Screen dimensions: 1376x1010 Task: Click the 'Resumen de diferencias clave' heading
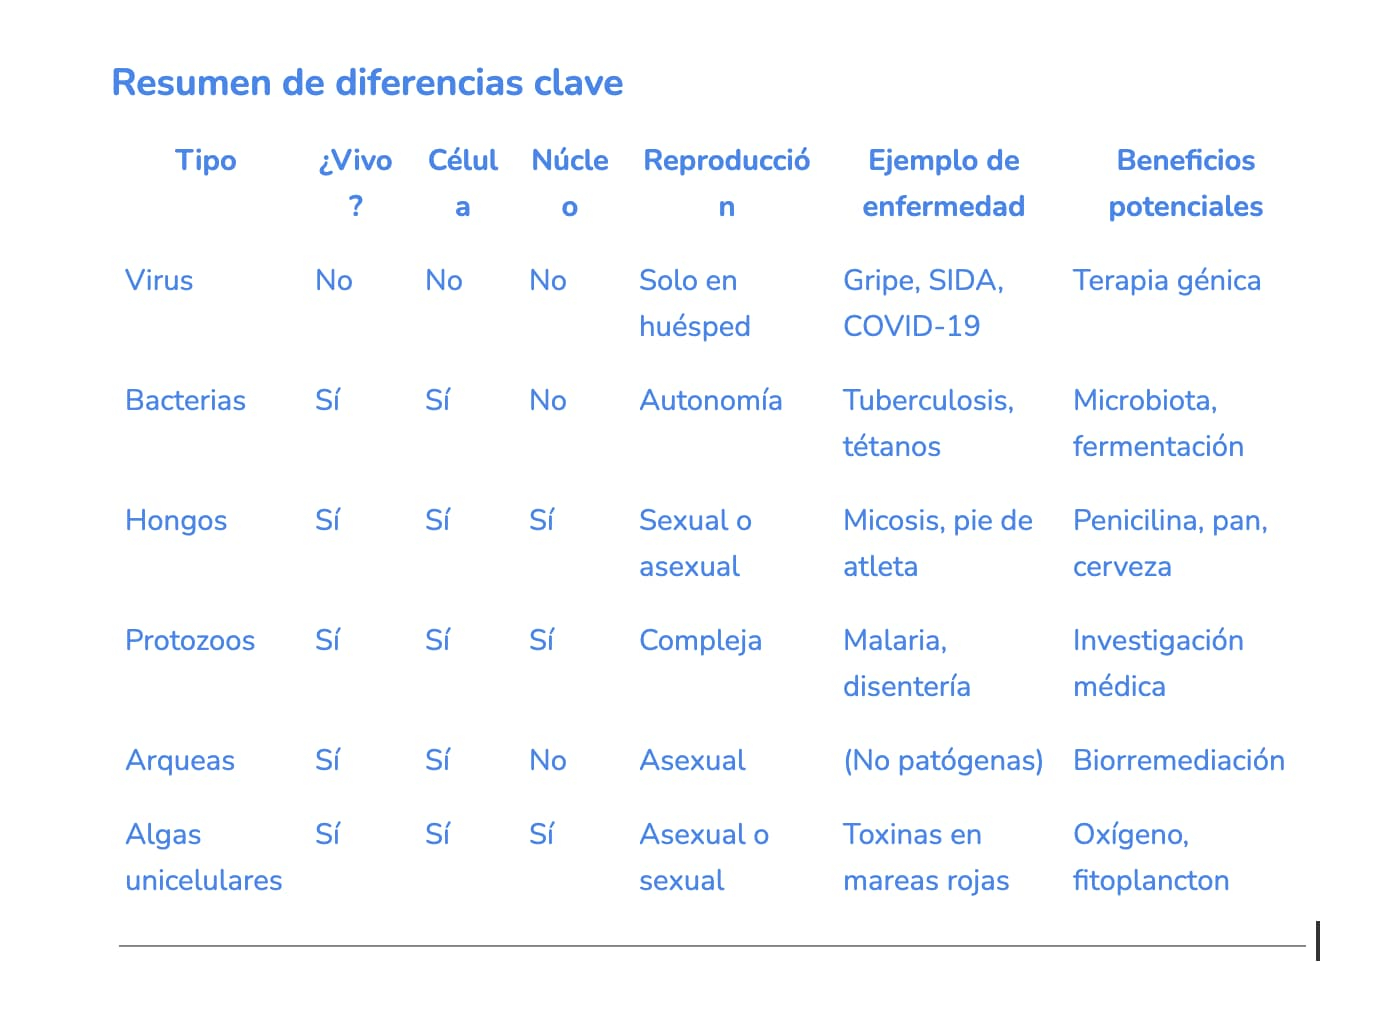click(x=367, y=83)
